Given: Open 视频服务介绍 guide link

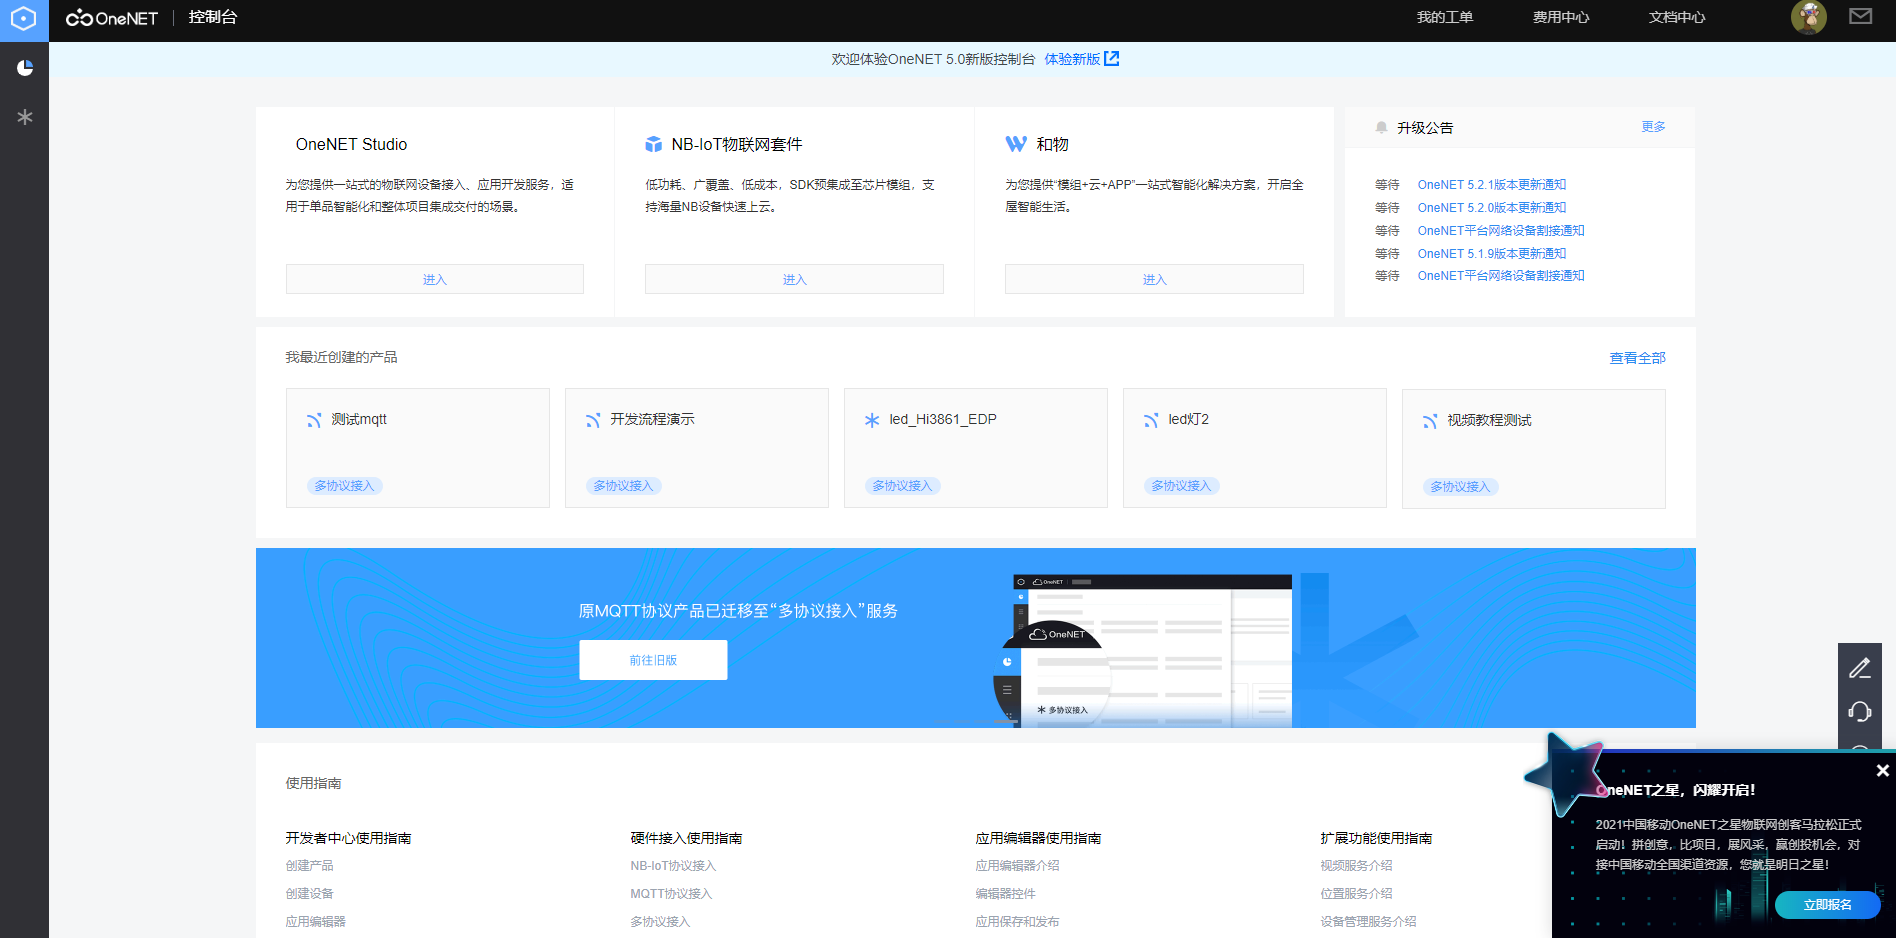Looking at the screenshot, I should (x=1356, y=866).
